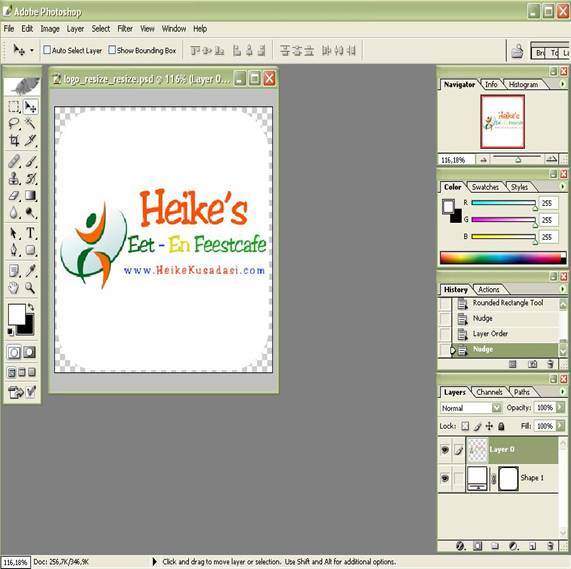Image resolution: width=571 pixels, height=569 pixels.
Task: Open Fill slider arrow
Action: 560,426
